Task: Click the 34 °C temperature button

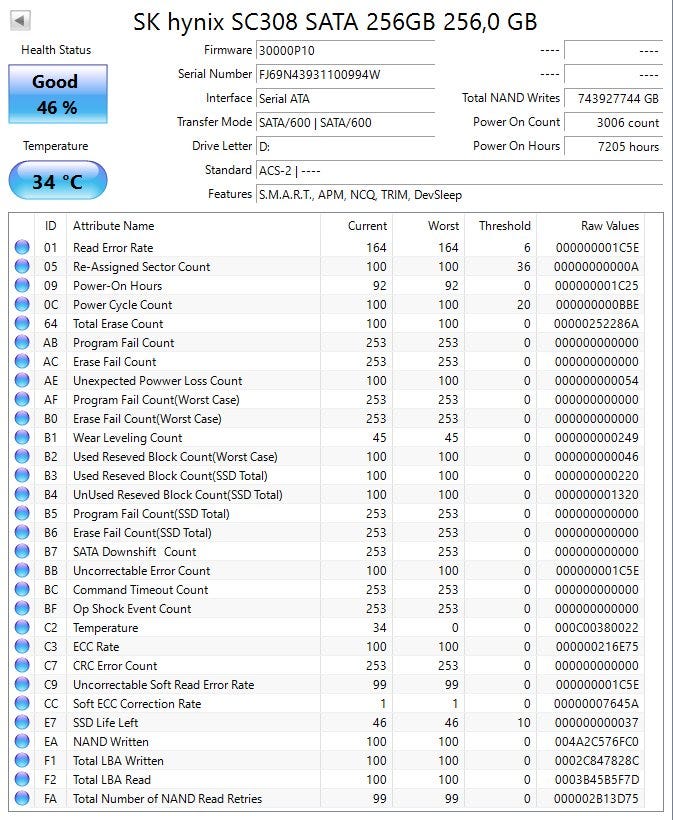Action: (x=58, y=181)
